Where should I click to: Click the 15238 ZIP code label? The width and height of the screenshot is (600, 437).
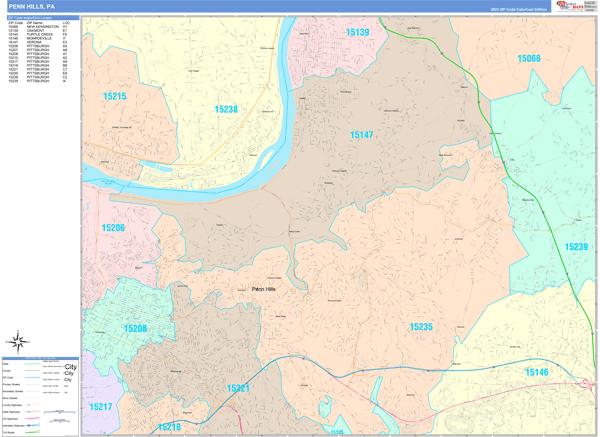pos(226,109)
